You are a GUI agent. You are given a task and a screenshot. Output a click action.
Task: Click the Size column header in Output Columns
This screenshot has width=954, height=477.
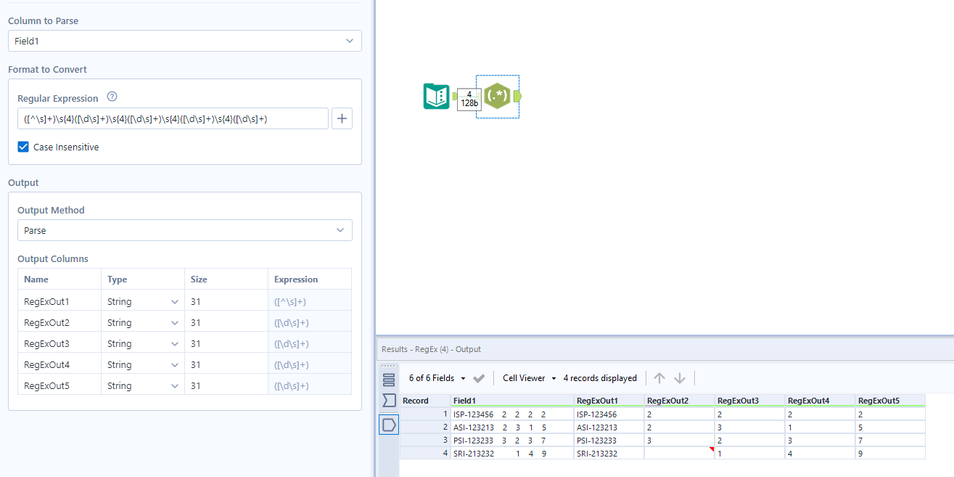pos(226,280)
